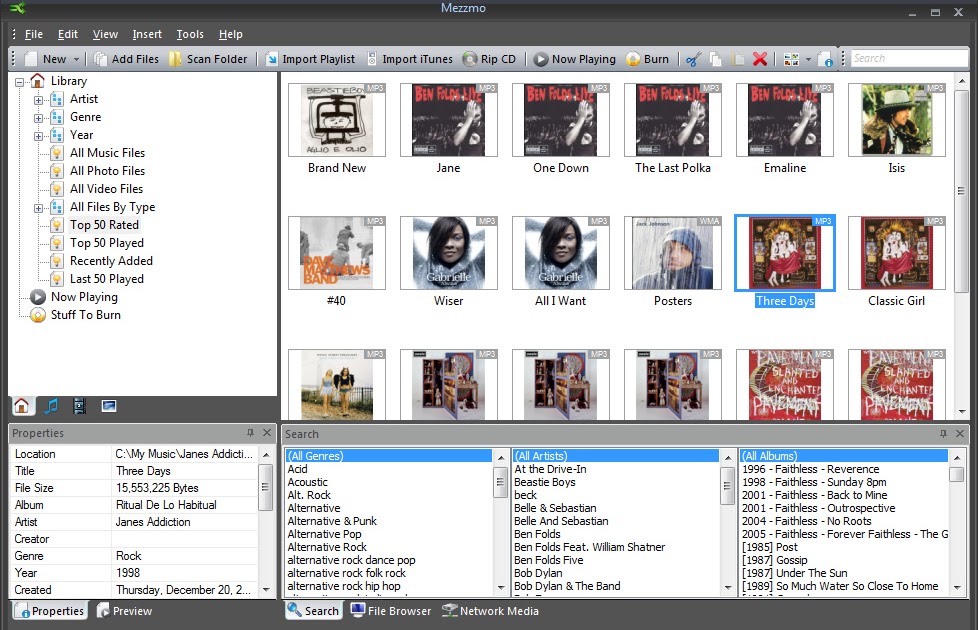Viewport: 978px width, 630px height.
Task: Select the Isis album thumbnail
Action: click(896, 120)
